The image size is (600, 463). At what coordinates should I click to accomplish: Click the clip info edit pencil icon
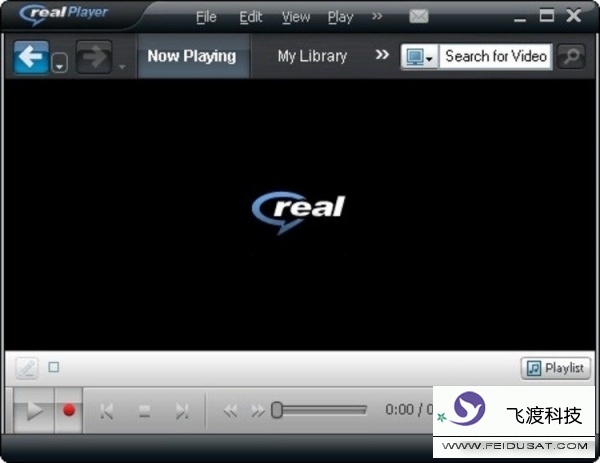click(27, 368)
